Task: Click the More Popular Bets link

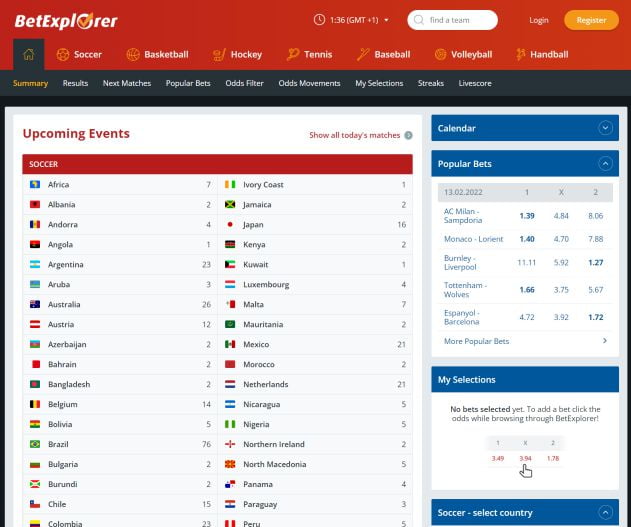Action: coord(476,341)
